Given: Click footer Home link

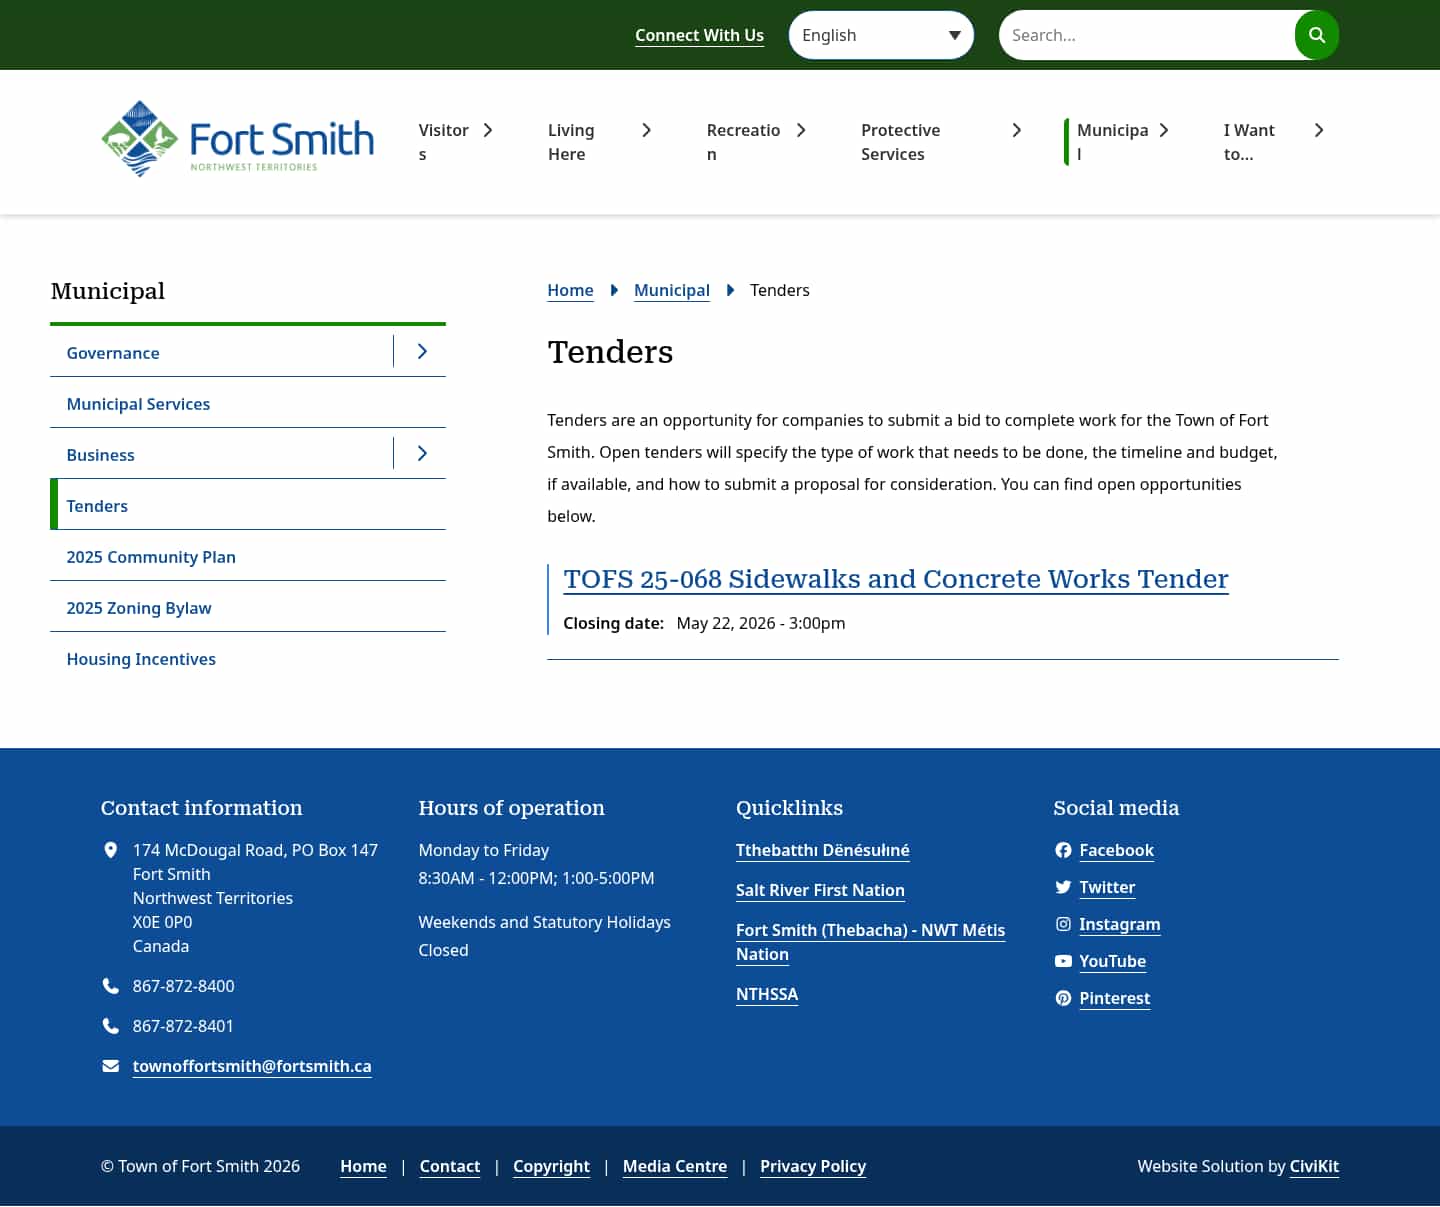Looking at the screenshot, I should click(x=363, y=1166).
